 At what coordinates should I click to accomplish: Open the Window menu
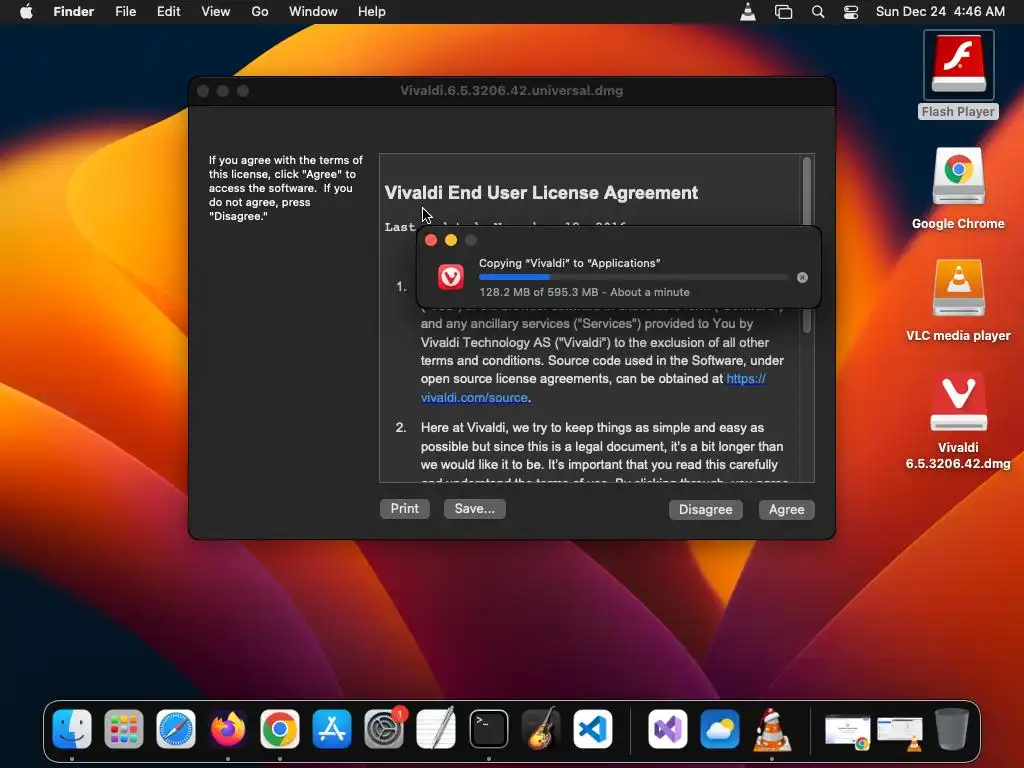pos(313,12)
